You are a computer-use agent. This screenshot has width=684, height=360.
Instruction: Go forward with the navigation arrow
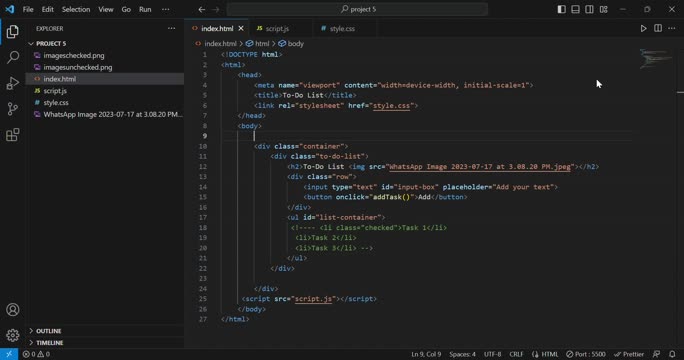pyautogui.click(x=215, y=9)
